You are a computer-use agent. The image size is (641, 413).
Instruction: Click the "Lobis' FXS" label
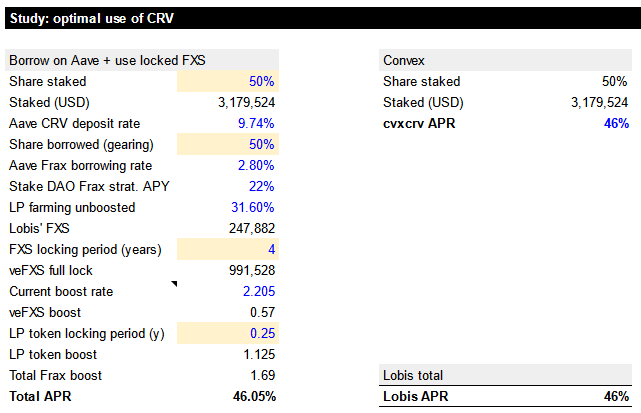point(39,228)
